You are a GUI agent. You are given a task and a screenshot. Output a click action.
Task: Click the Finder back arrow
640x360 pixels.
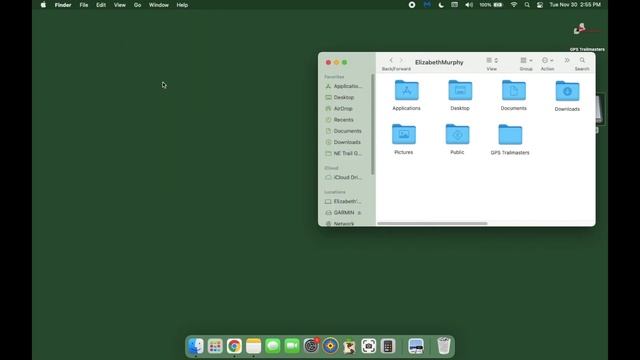(391, 60)
